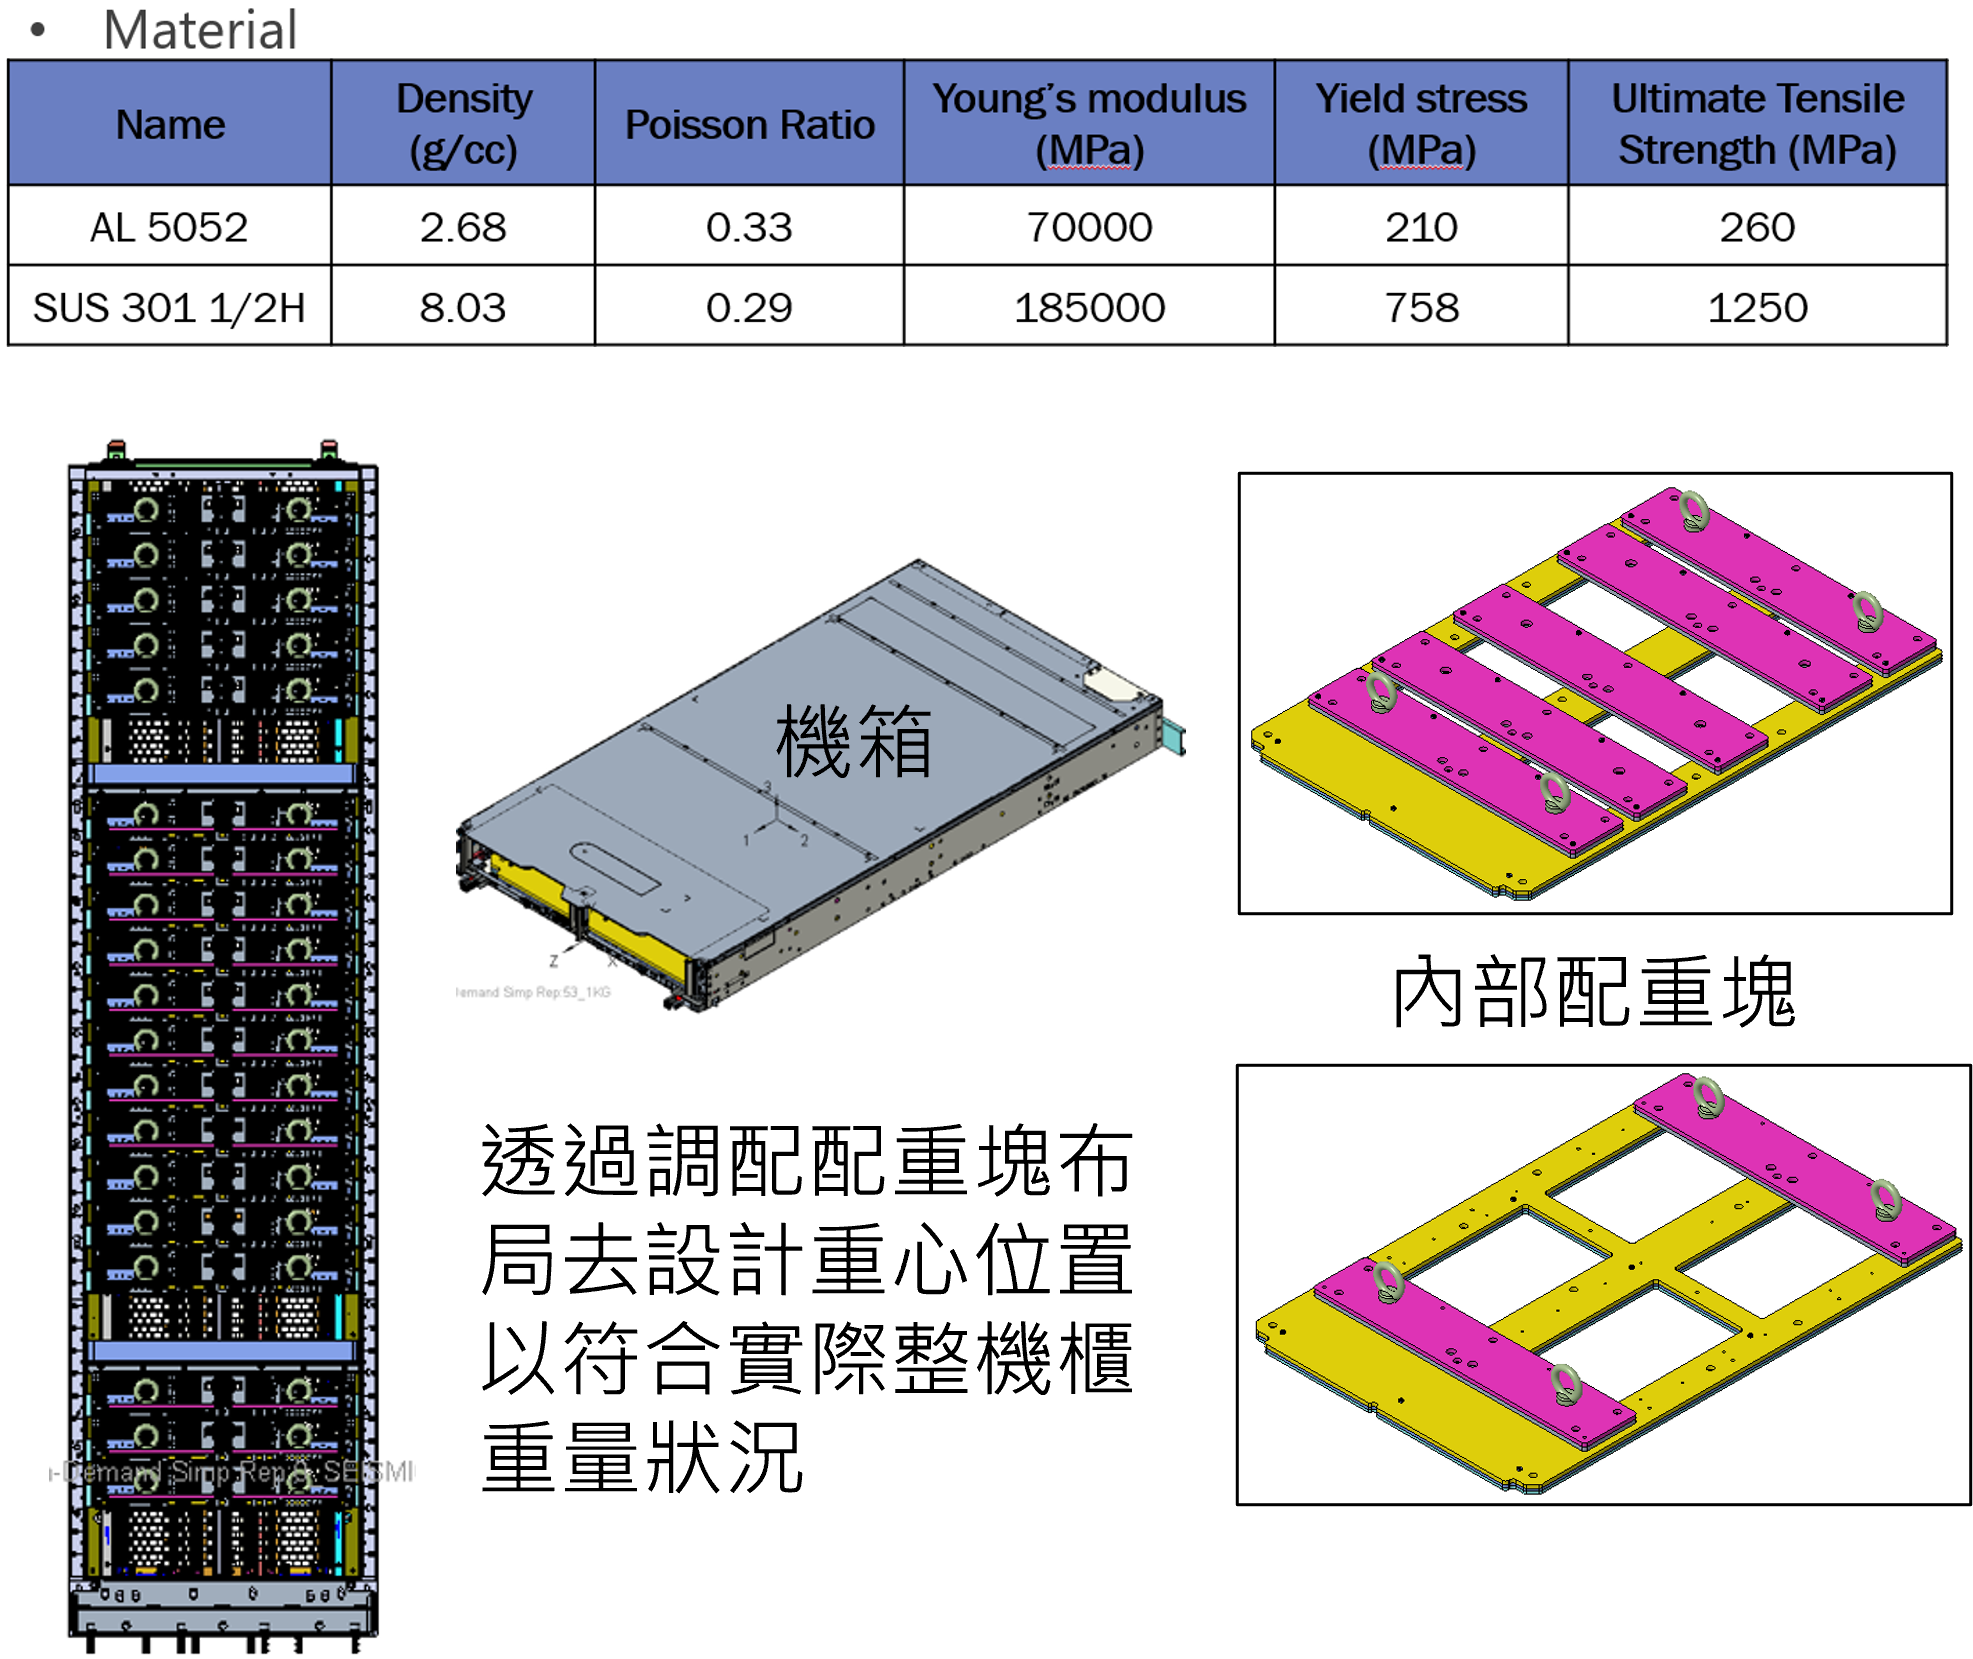Click the Material bullet heading text
This screenshot has height=1659, width=1973.
coord(200,29)
